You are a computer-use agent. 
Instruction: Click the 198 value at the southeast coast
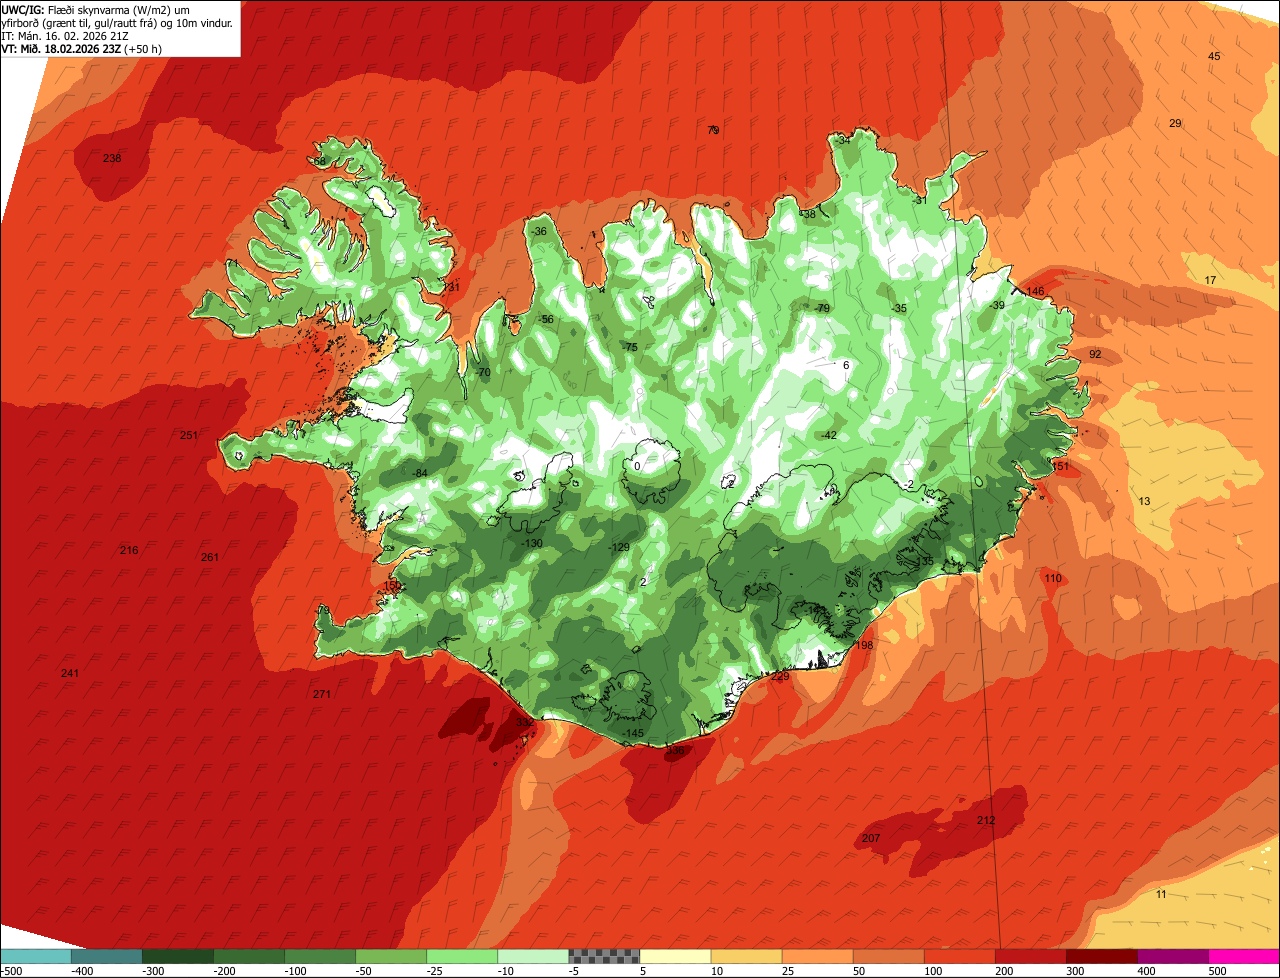[x=864, y=646]
